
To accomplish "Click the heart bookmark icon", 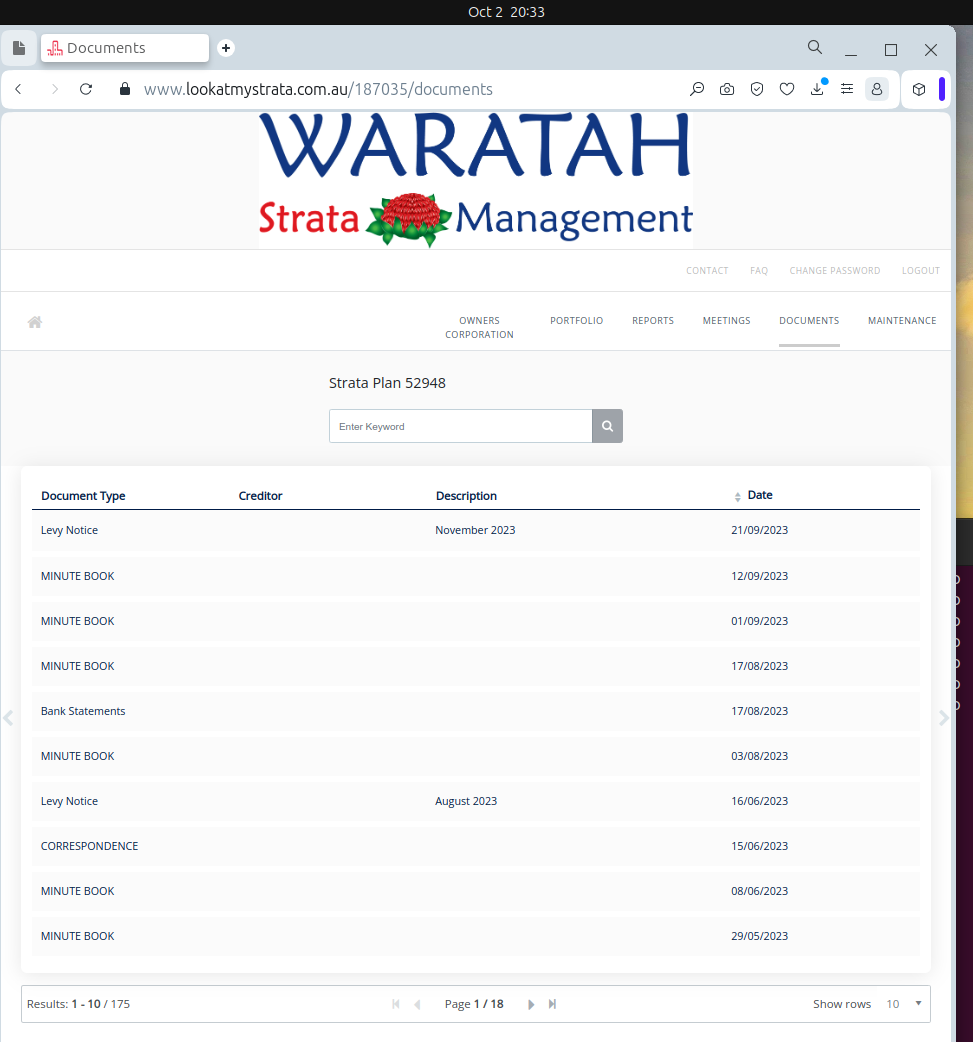I will point(787,89).
